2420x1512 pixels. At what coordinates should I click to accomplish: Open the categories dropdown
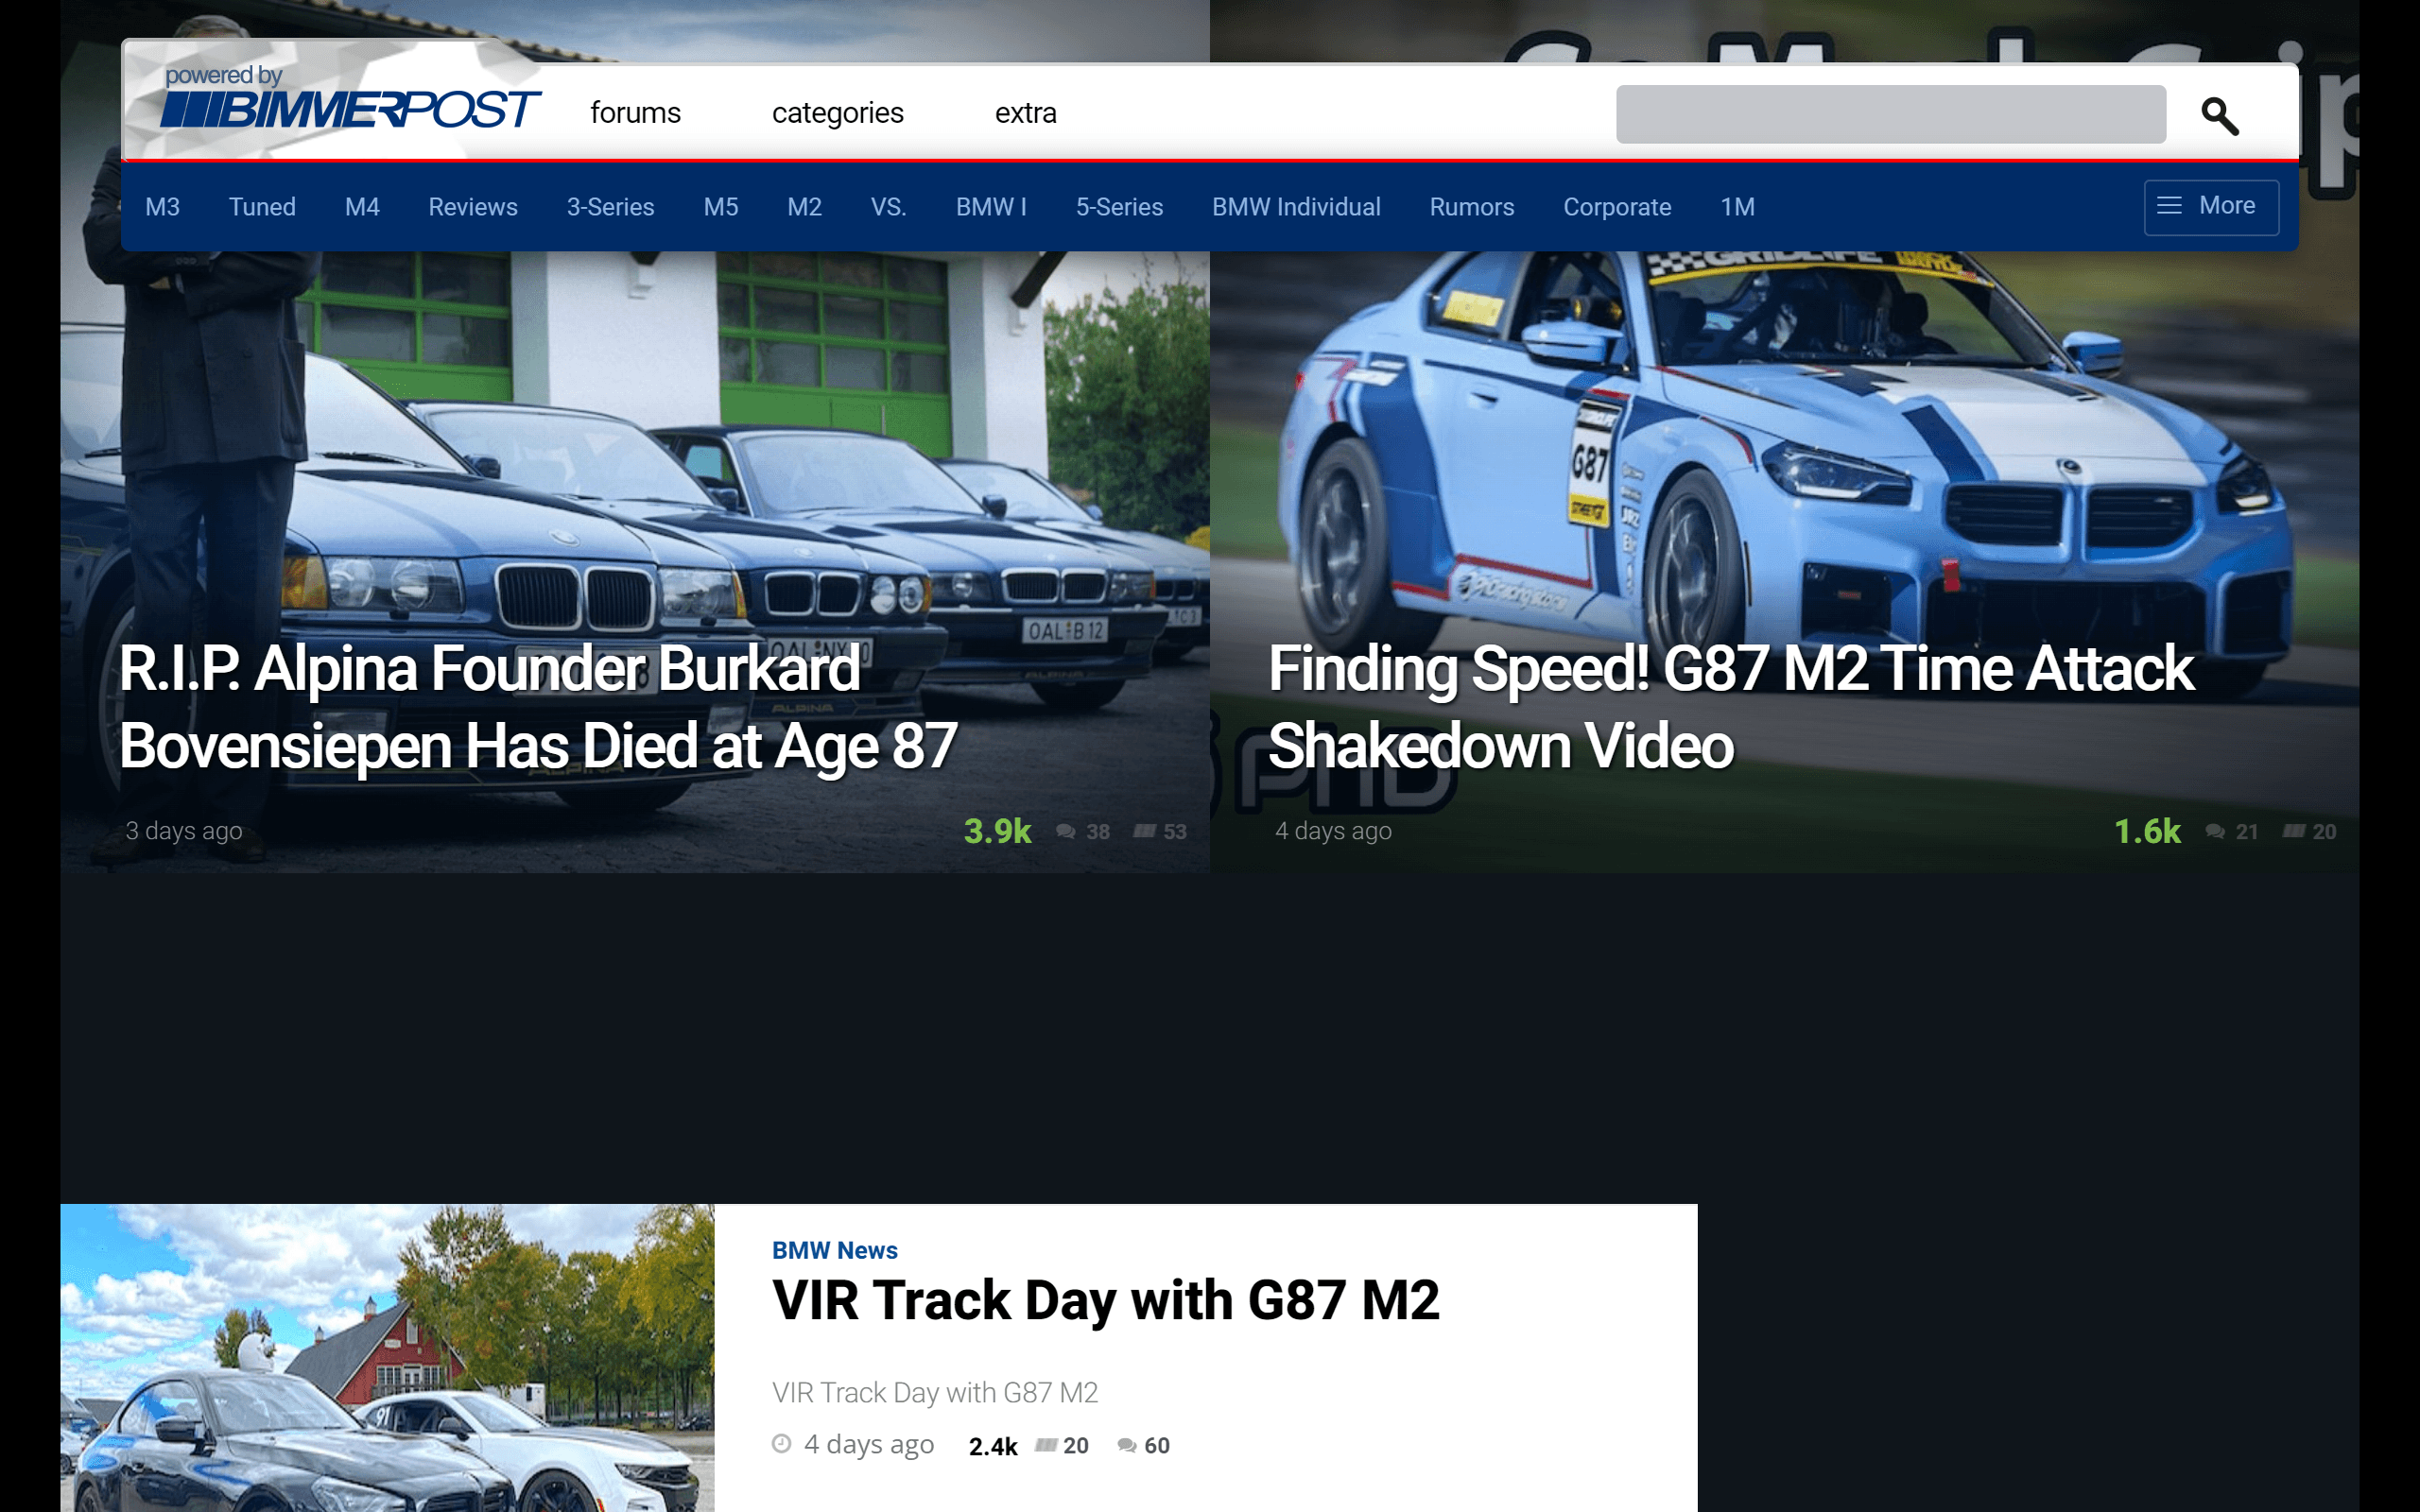pyautogui.click(x=837, y=112)
